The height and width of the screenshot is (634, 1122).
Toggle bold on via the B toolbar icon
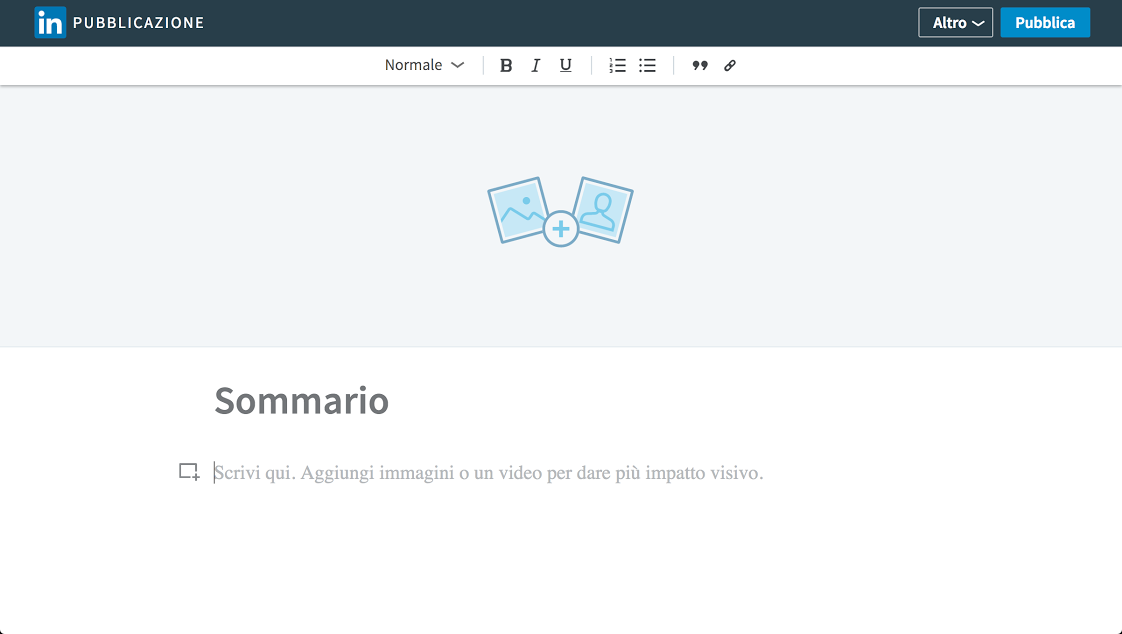click(x=506, y=65)
